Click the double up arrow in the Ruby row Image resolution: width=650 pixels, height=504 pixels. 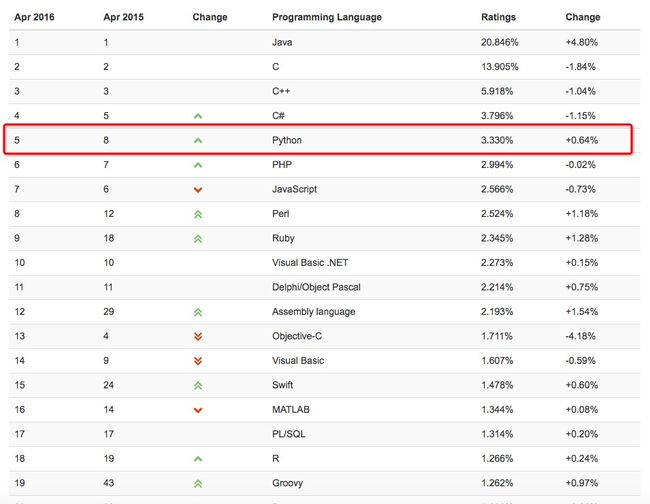[198, 239]
